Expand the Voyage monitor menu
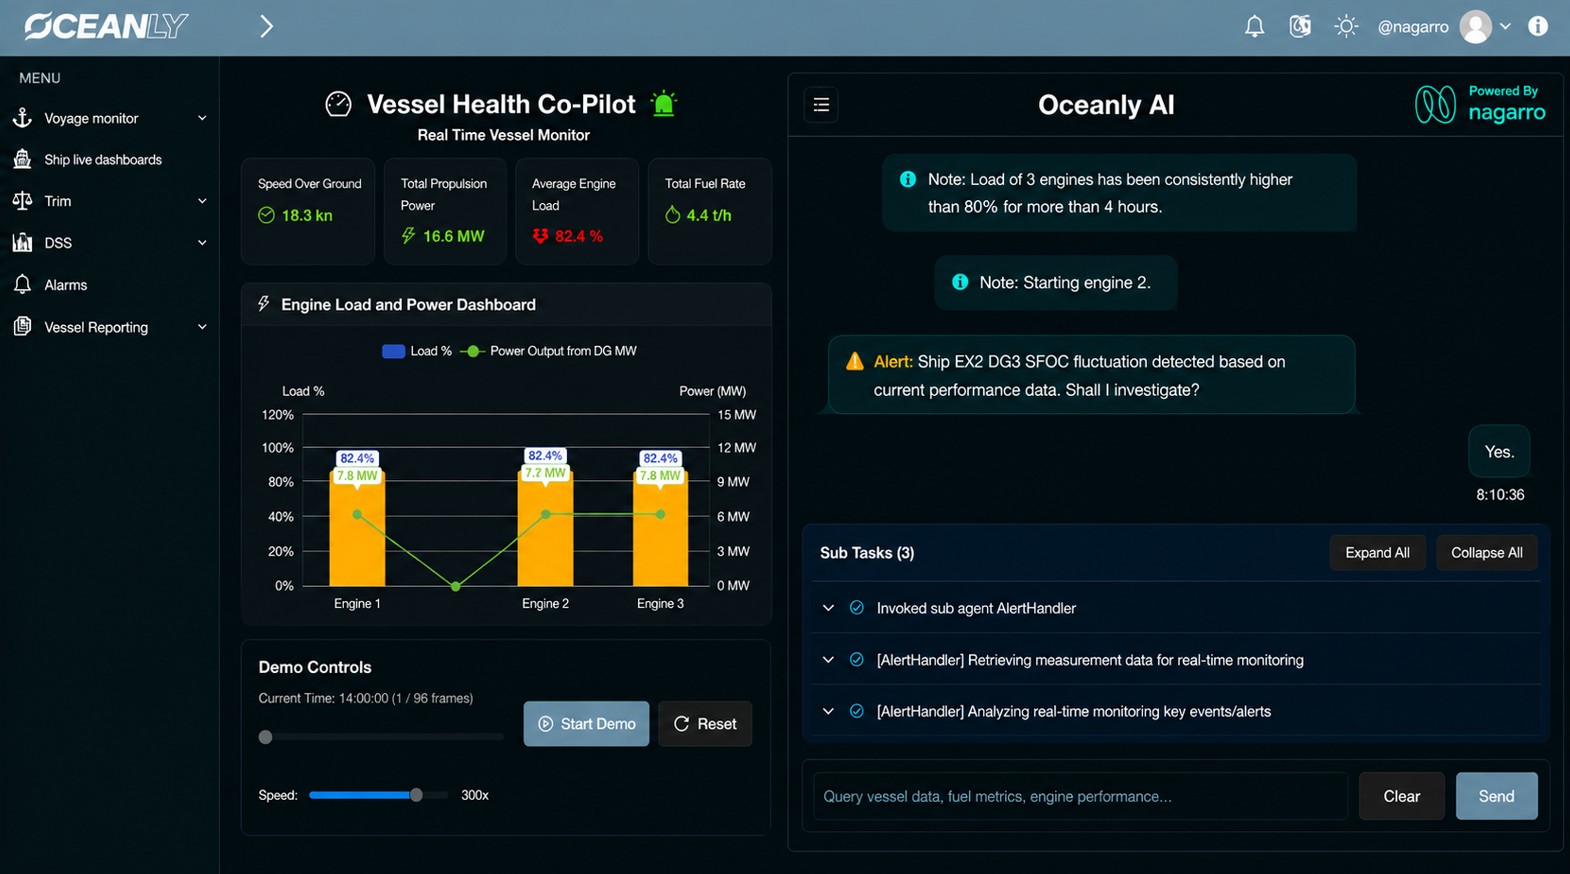Viewport: 1570px width, 874px height. [110, 118]
